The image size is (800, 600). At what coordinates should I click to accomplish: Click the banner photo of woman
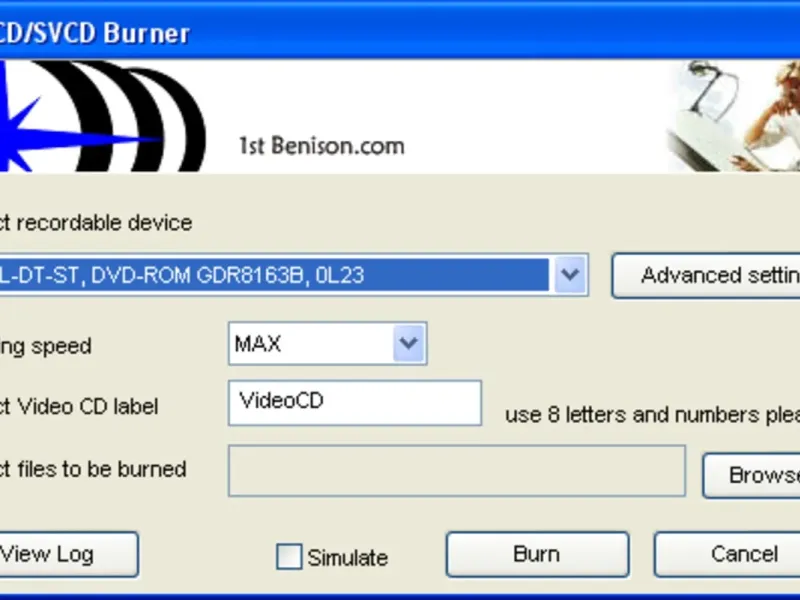click(x=734, y=116)
